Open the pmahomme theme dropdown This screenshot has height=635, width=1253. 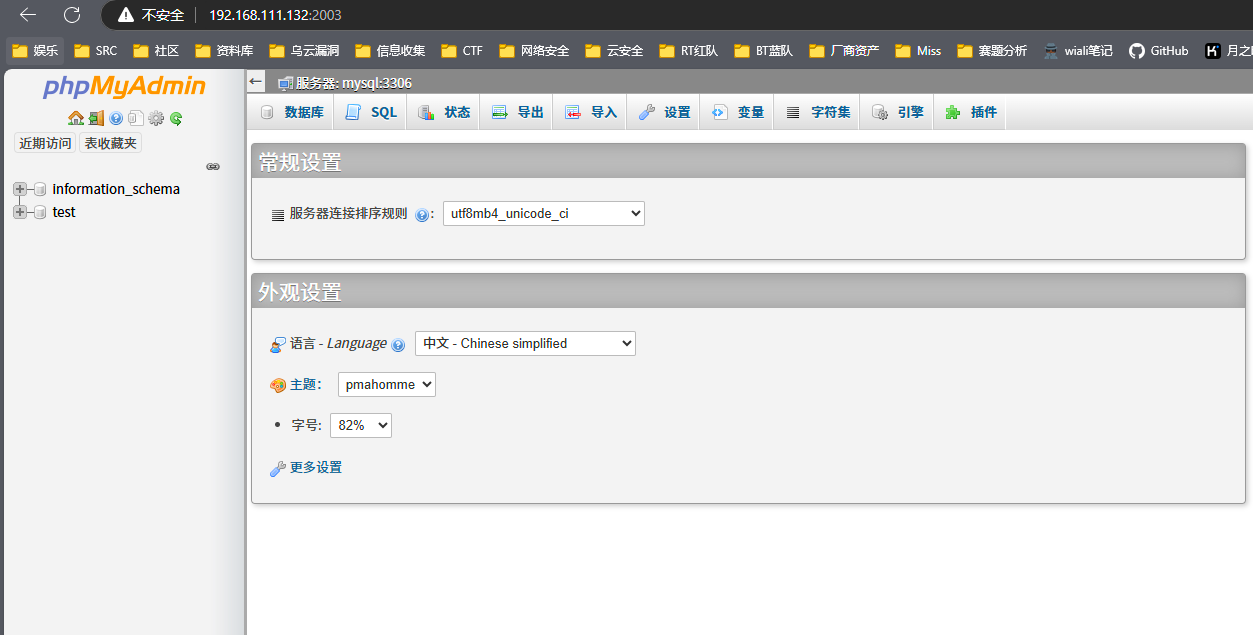(x=386, y=384)
